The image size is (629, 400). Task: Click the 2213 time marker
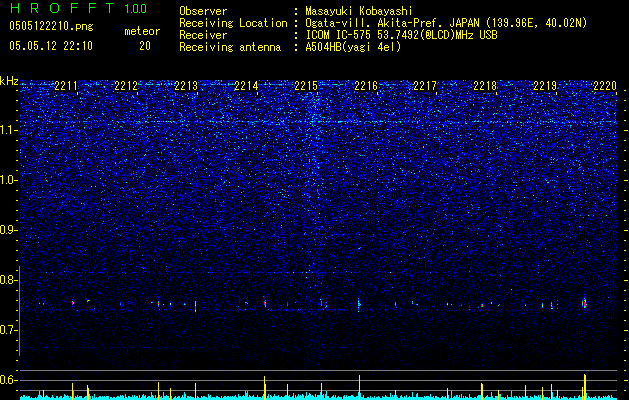coord(186,86)
